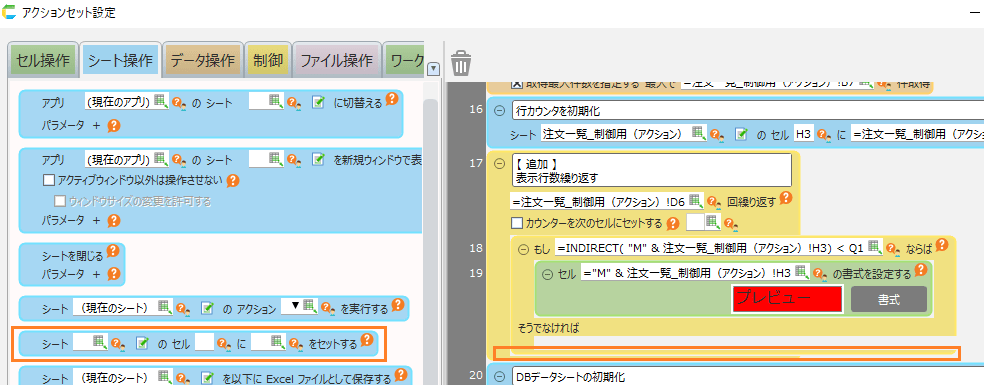Click step number 18 in the gutter
Viewport: 984px width, 385px height.
coord(476,249)
